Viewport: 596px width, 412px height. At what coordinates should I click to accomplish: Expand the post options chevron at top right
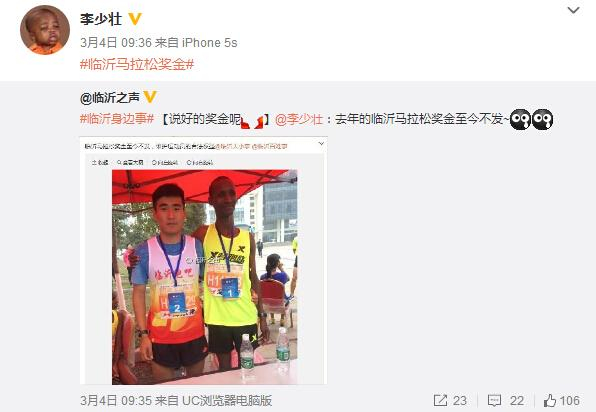click(x=573, y=10)
